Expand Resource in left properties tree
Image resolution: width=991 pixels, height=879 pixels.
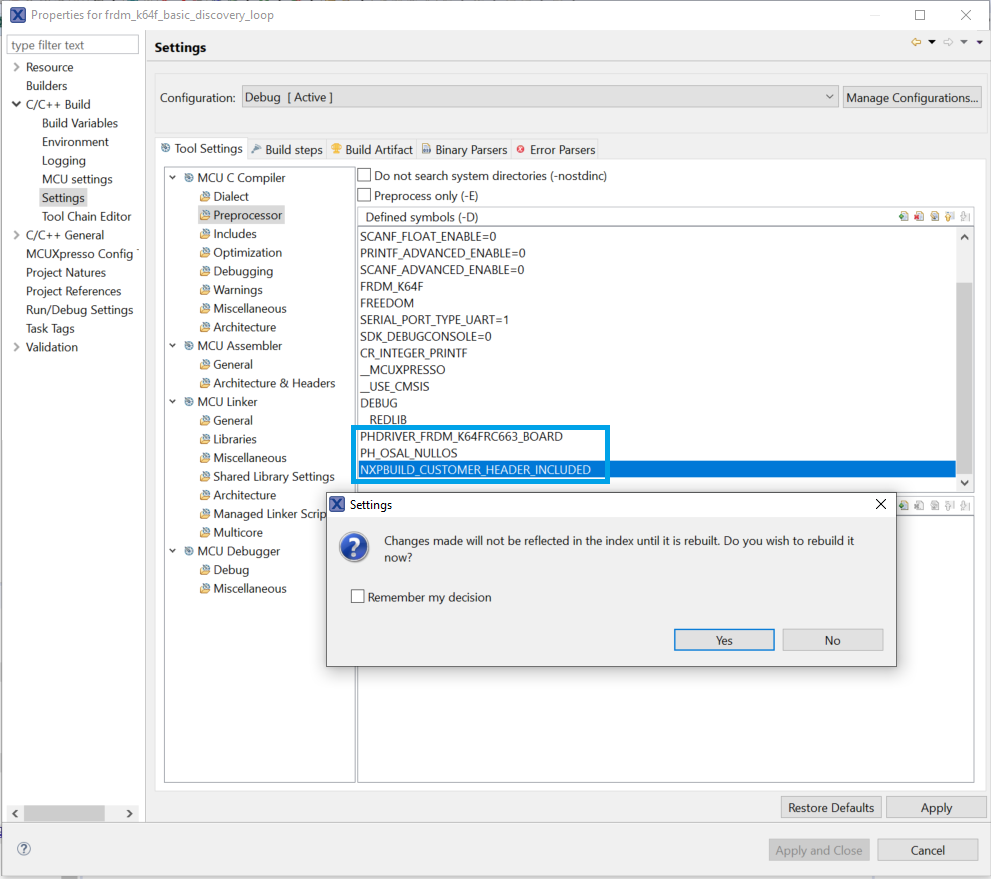click(16, 67)
